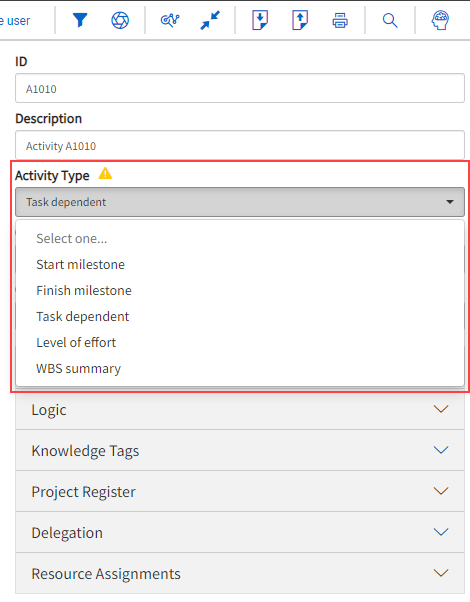Viewport: 470px width, 602px height.
Task: Open the path analysis graph icon
Action: (x=170, y=20)
